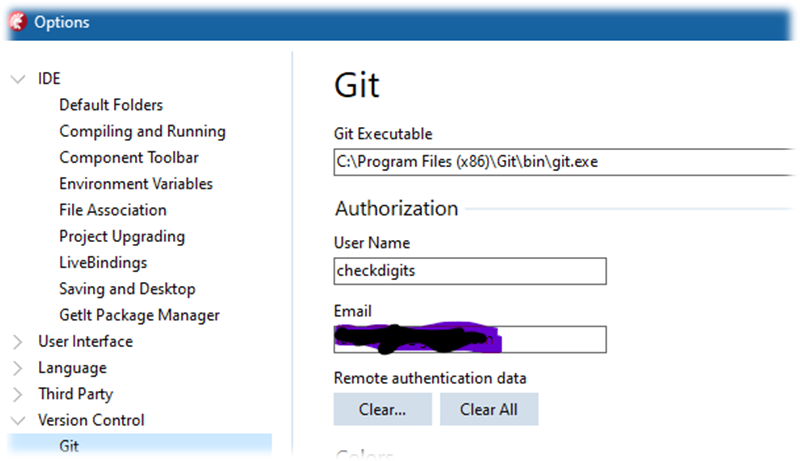Select GetIt Package Manager entry
This screenshot has width=800, height=461.
click(x=139, y=315)
